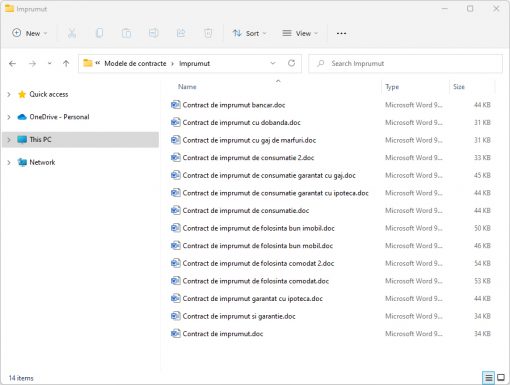Switch to large thumbnails view in status bar

(501, 377)
